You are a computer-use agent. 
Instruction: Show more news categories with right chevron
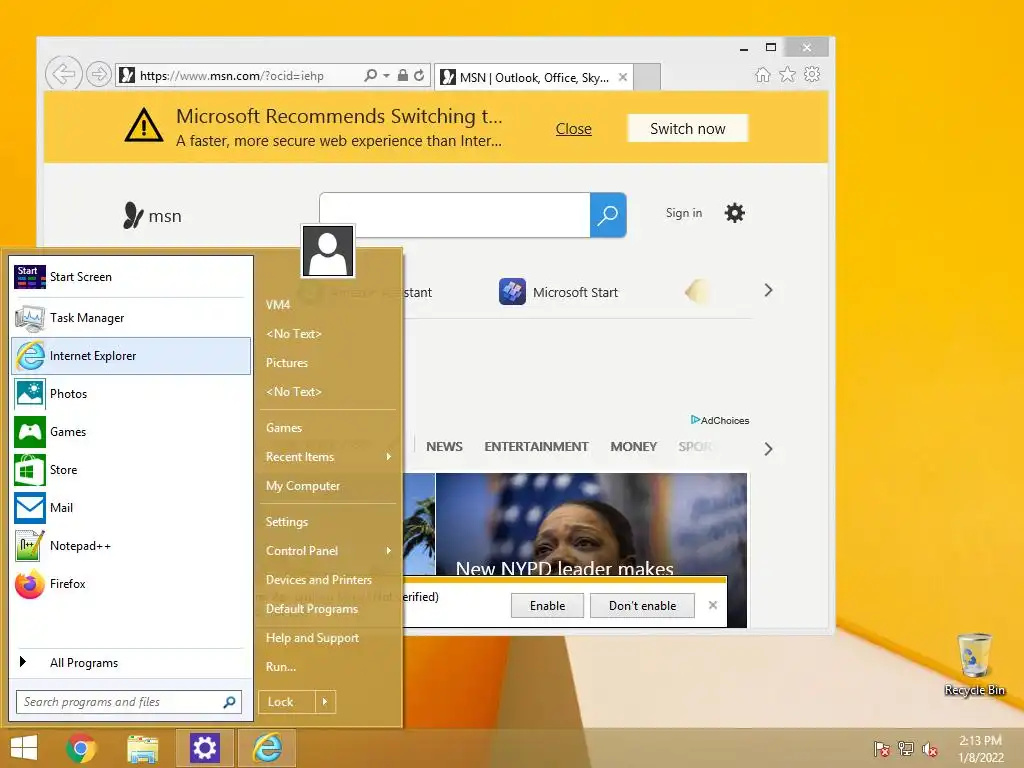(x=769, y=449)
